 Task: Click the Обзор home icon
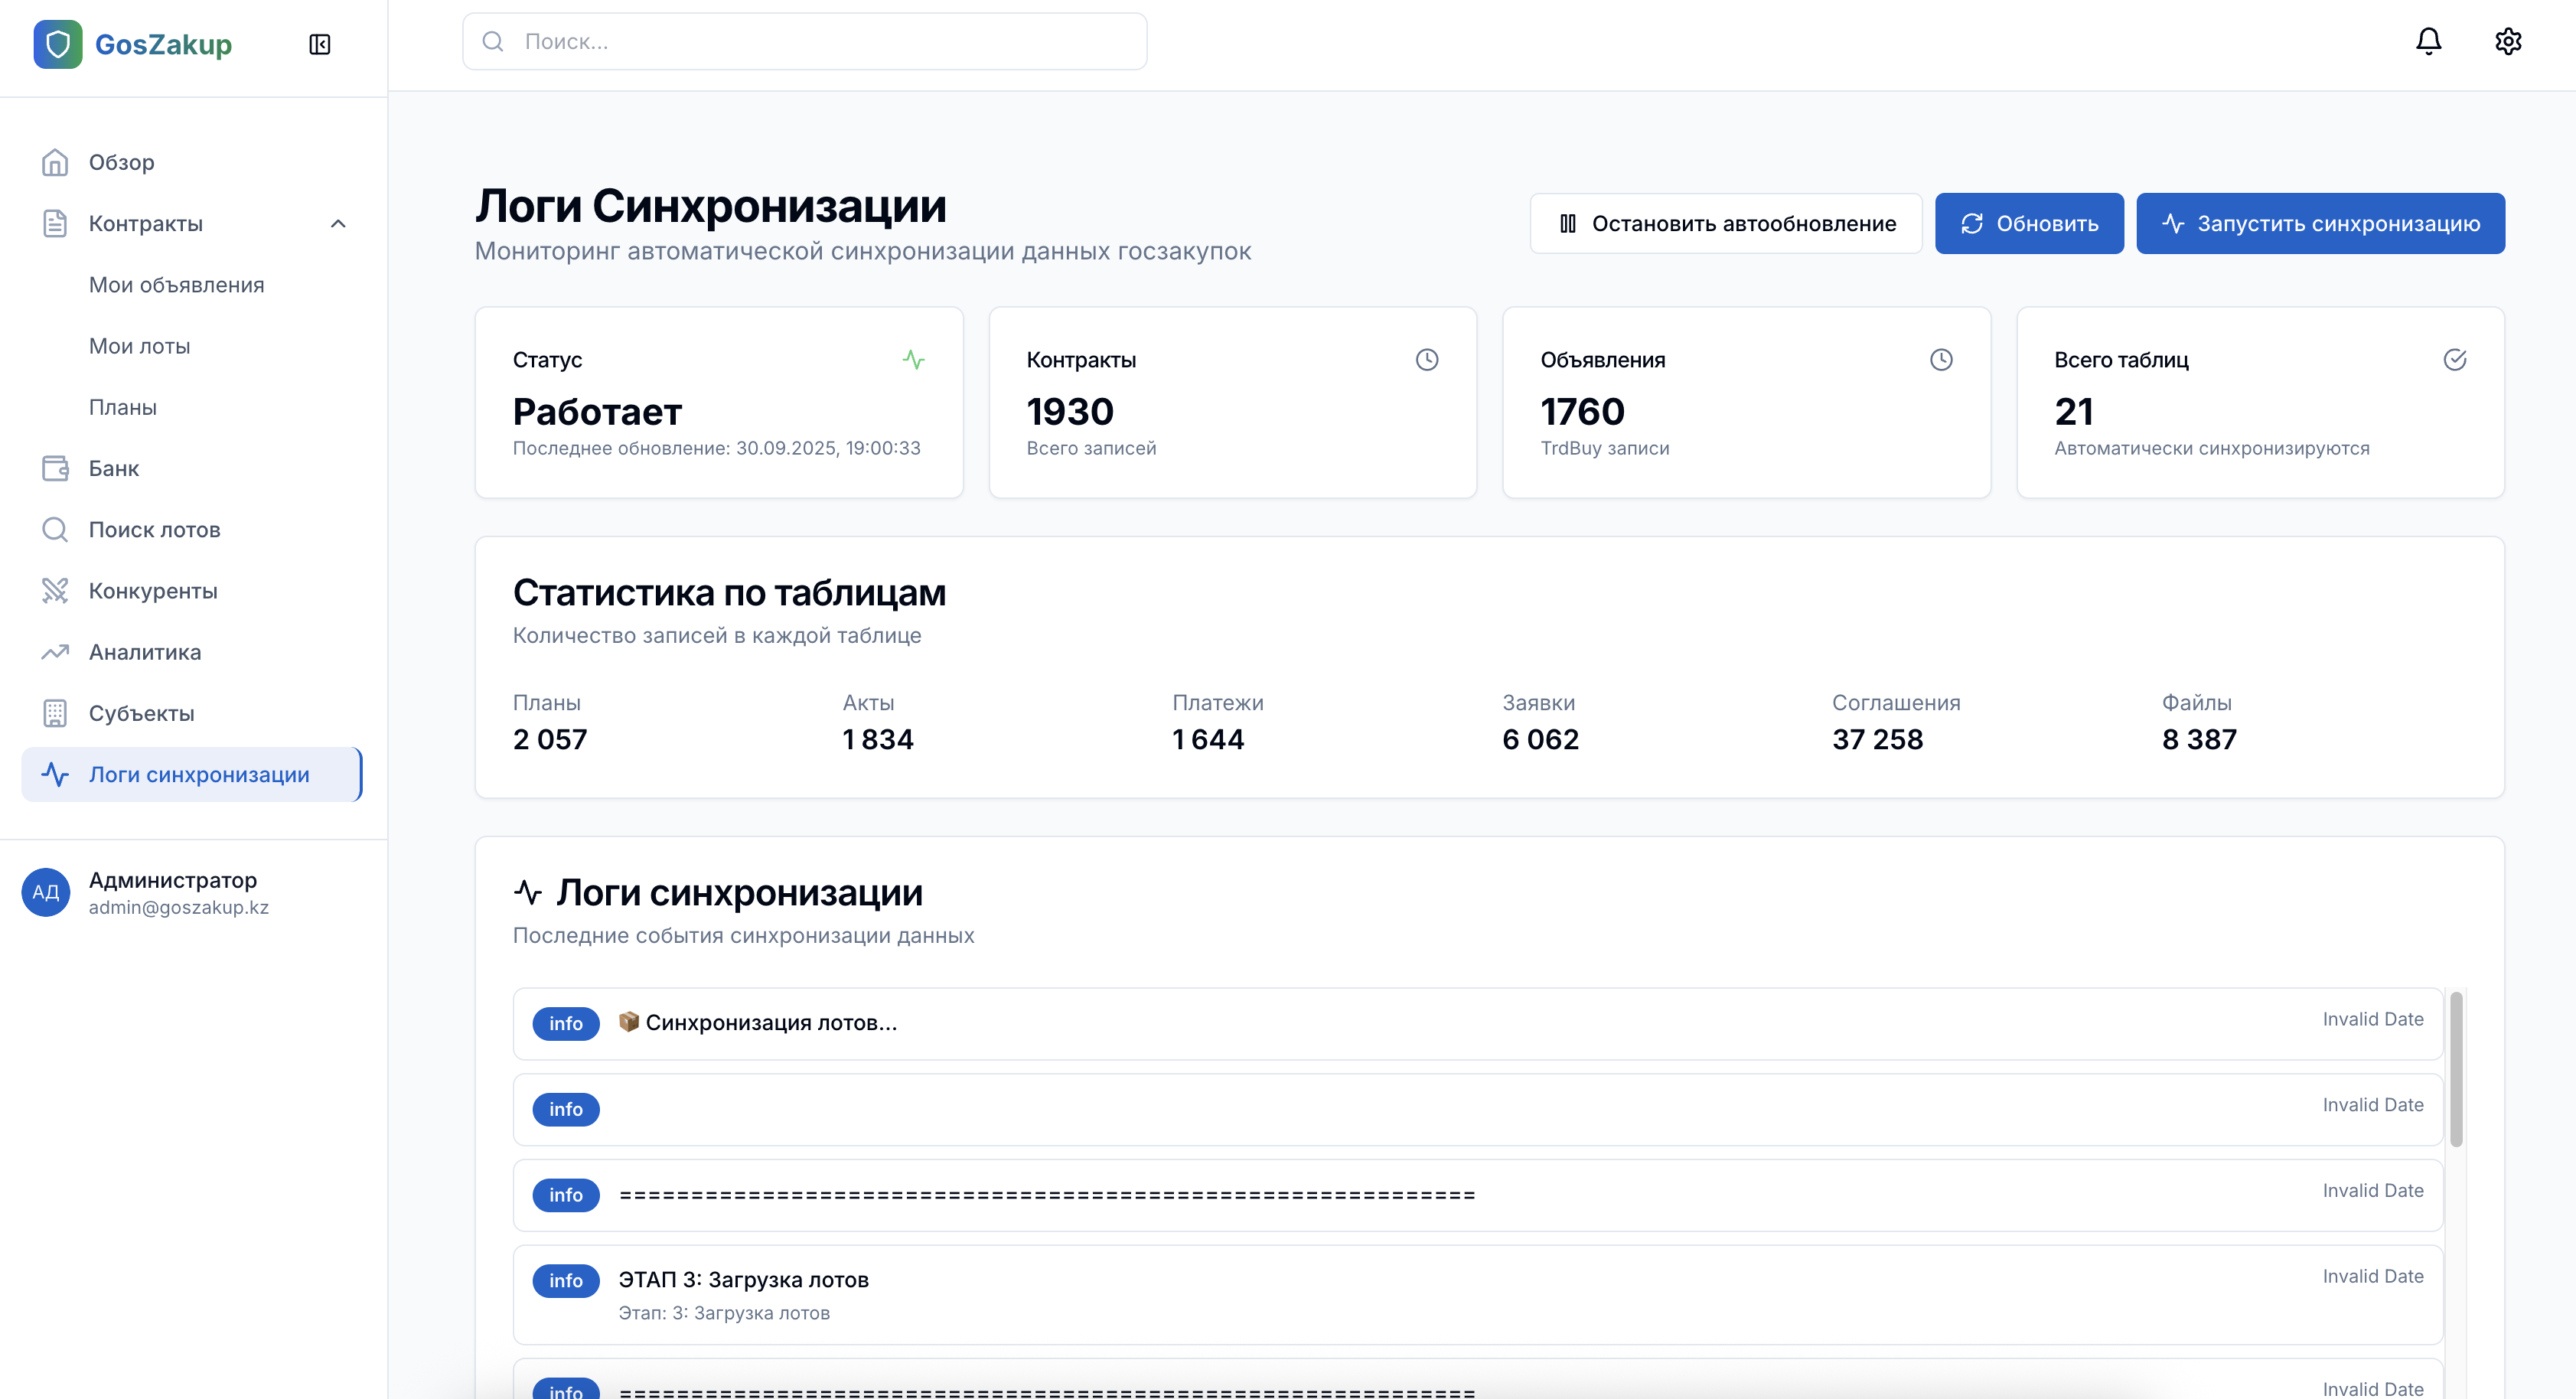55,162
